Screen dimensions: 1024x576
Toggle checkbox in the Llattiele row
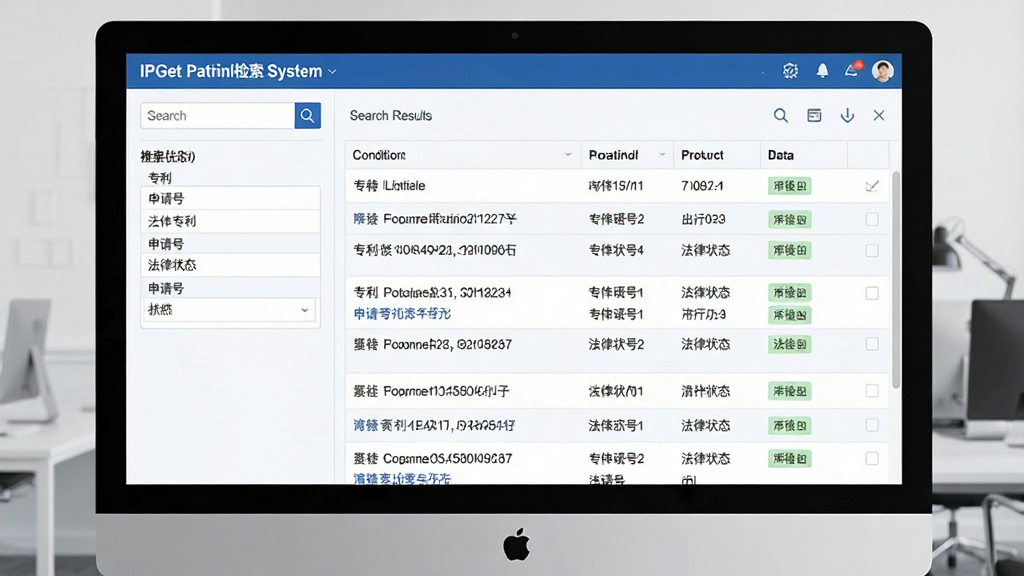(872, 186)
